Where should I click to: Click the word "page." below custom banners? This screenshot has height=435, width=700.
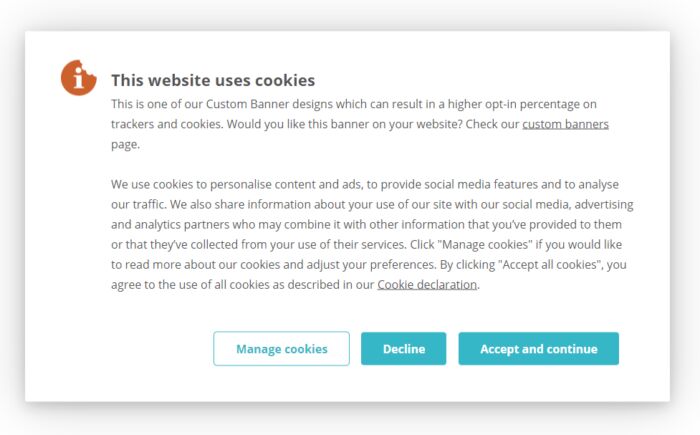coord(125,144)
